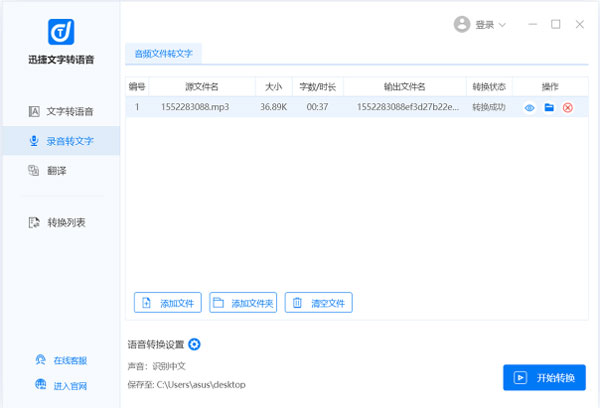Select 录音转文字 in the sidebar
This screenshot has width=600, height=408.
69,141
